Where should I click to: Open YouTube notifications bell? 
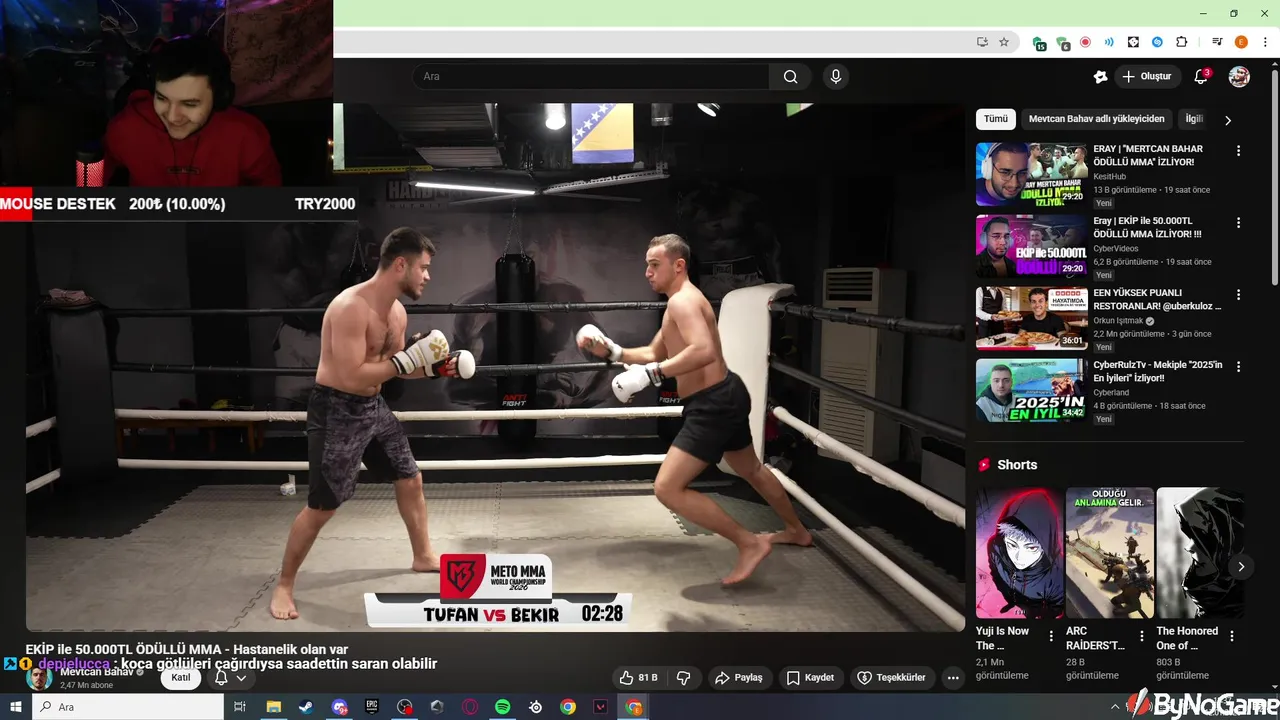click(1201, 77)
